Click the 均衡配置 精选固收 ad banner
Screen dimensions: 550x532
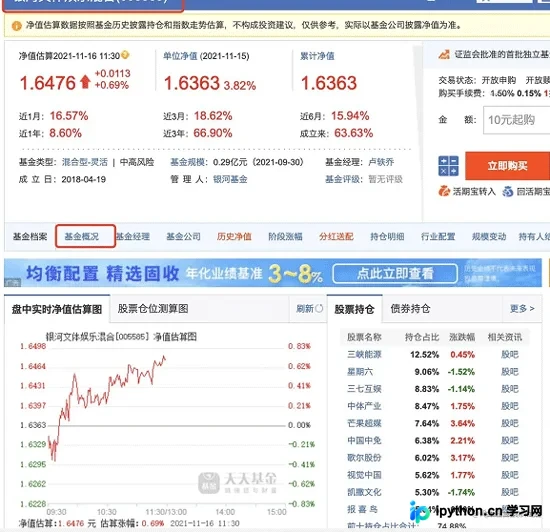pos(273,273)
